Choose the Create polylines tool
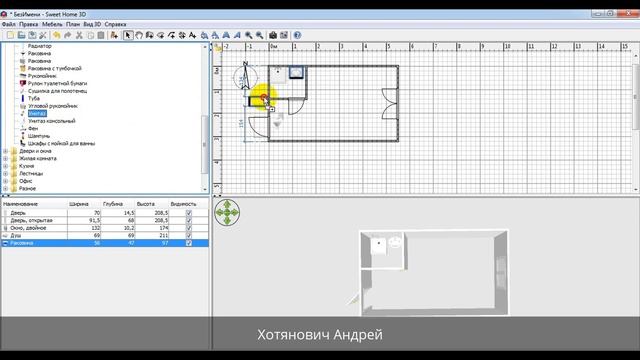This screenshot has width=640, height=360. pyautogui.click(x=171, y=36)
